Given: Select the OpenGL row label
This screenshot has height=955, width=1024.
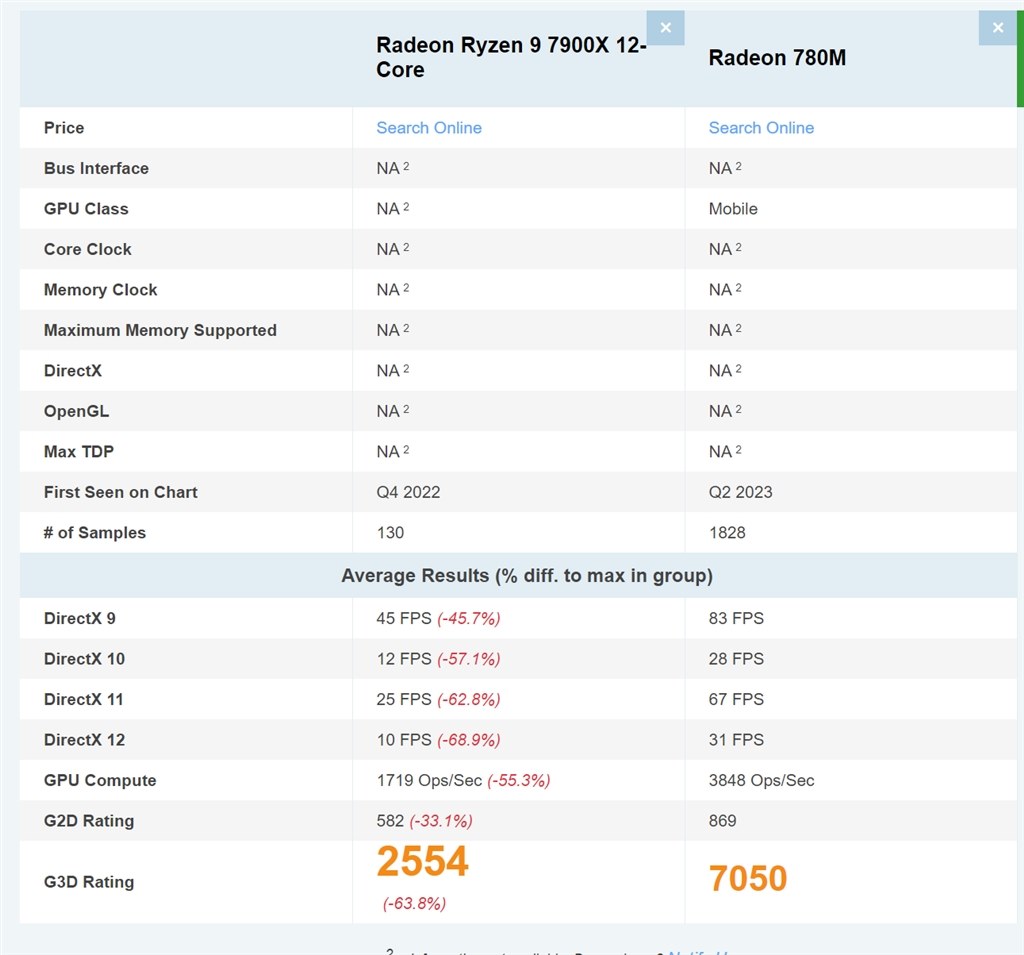Looking at the screenshot, I should tap(76, 412).
